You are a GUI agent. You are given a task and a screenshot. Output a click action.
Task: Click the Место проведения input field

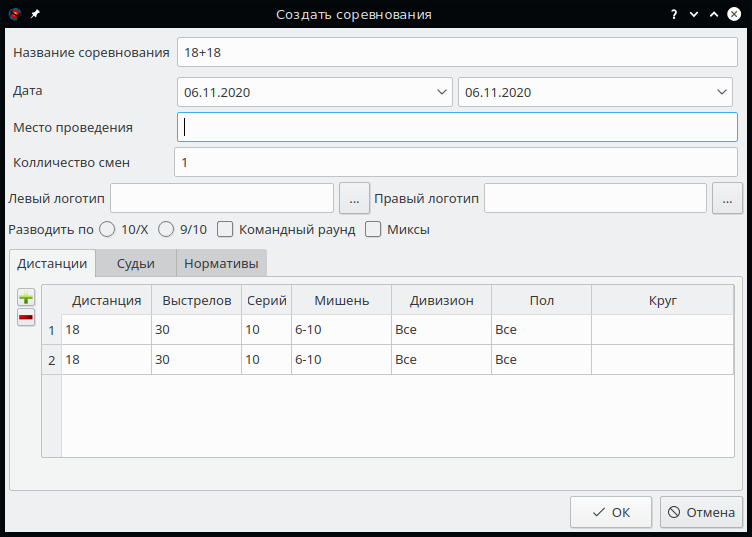(x=457, y=127)
